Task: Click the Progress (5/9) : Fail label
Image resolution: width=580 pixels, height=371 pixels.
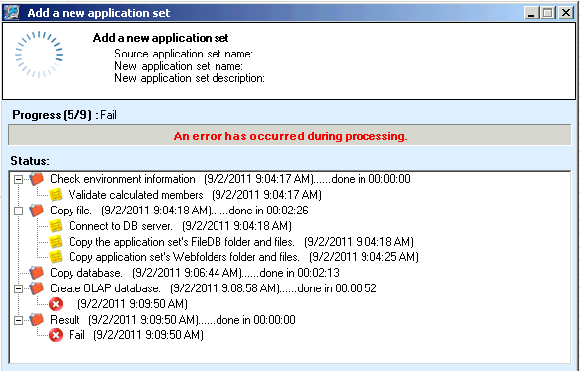Action: (x=64, y=115)
